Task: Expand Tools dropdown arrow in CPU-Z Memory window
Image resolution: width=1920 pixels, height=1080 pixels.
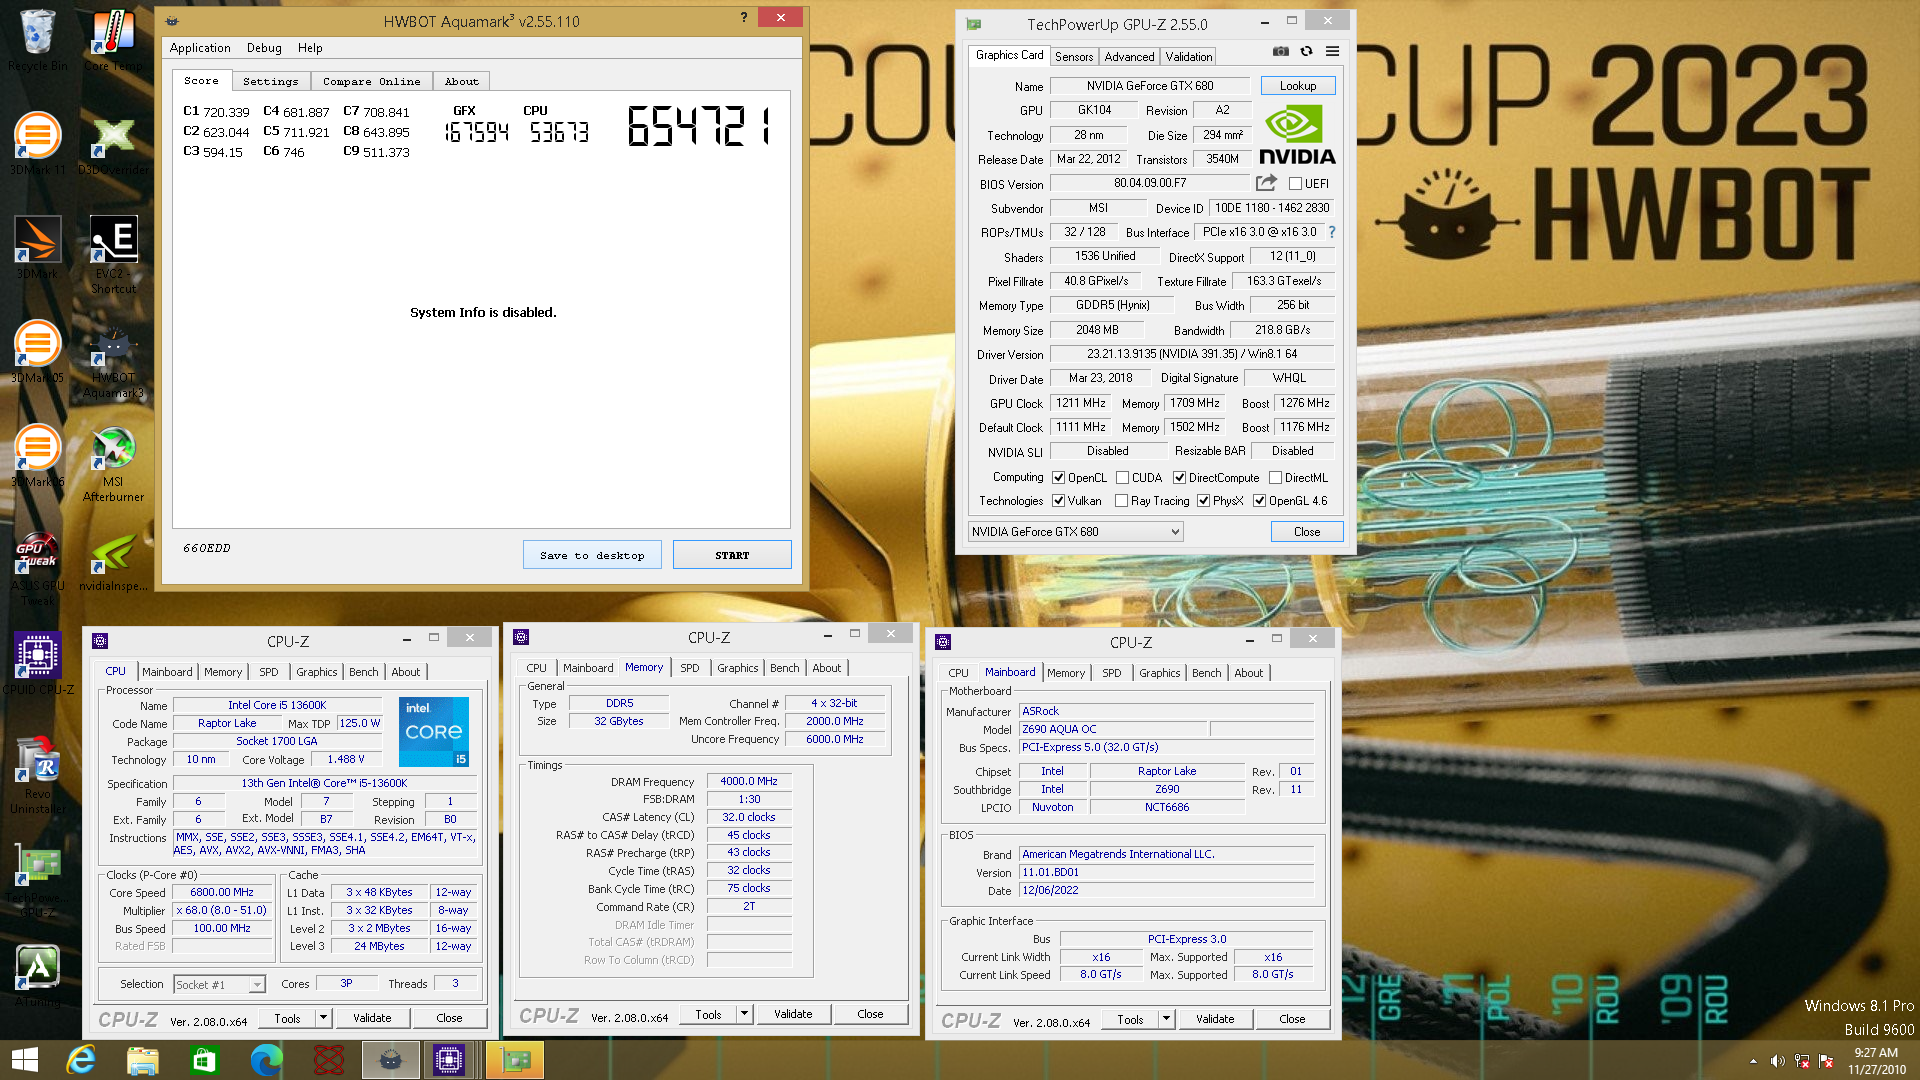Action: click(x=744, y=1014)
